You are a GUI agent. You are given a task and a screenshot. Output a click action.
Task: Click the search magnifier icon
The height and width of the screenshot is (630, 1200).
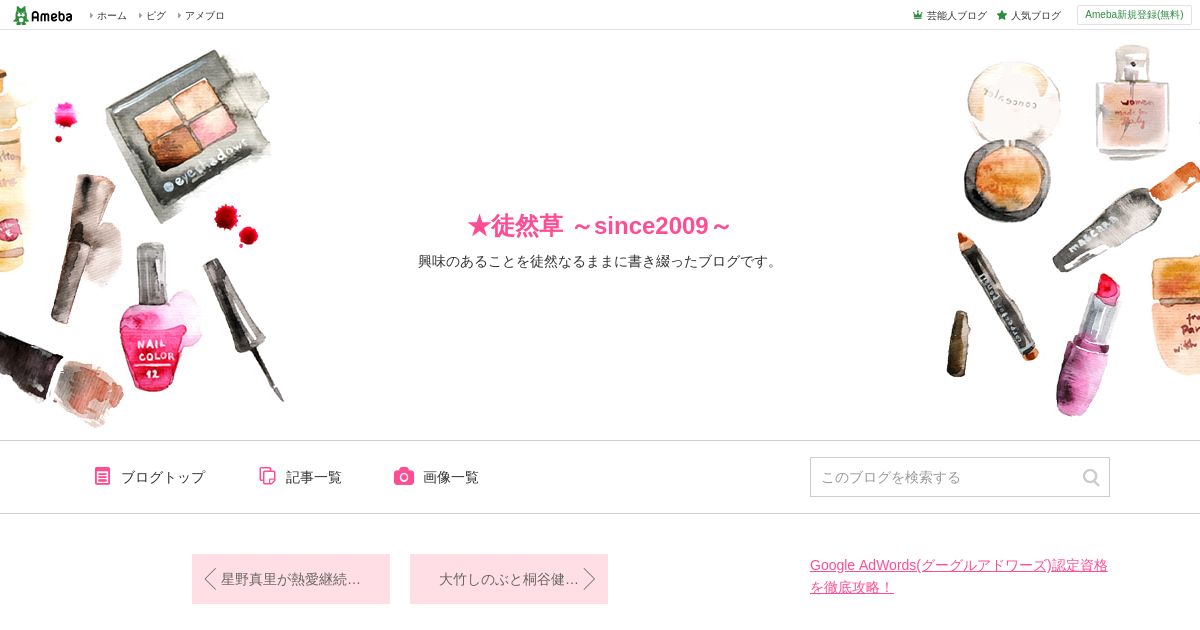coord(1091,477)
